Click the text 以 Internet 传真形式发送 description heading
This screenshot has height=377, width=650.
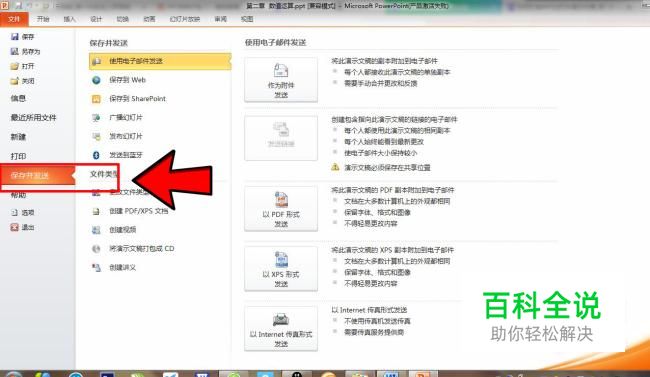pos(369,310)
